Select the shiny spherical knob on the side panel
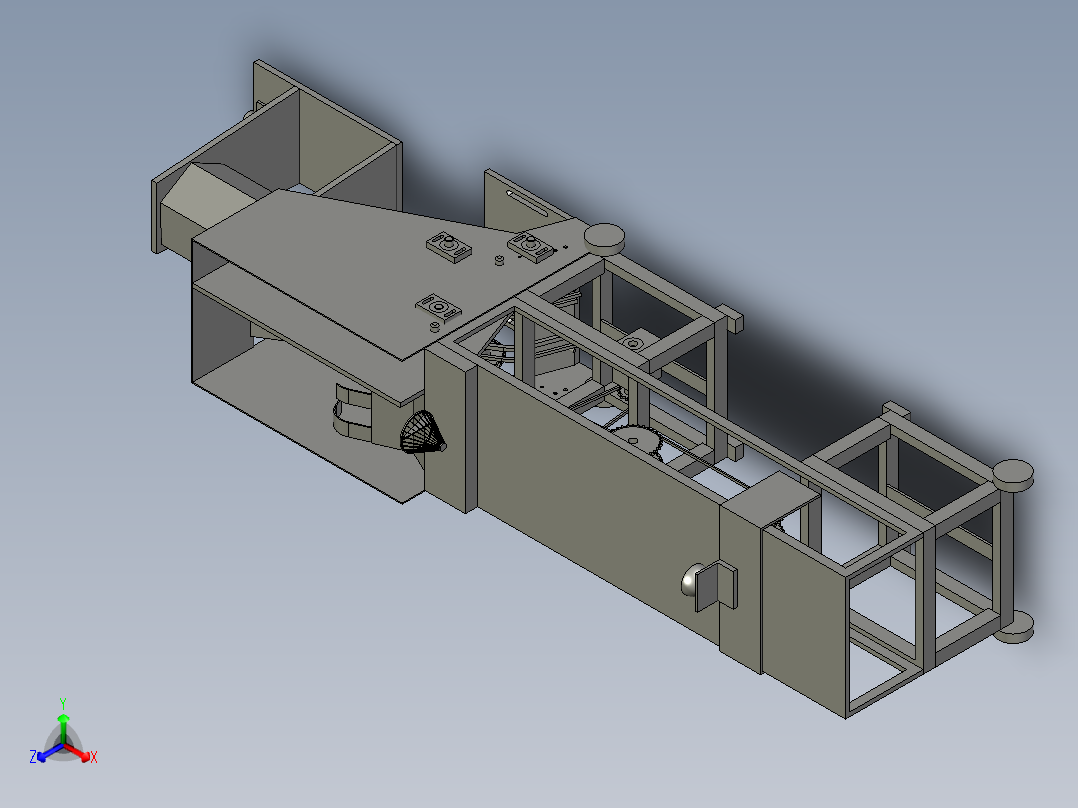This screenshot has width=1078, height=808. pyautogui.click(x=692, y=580)
